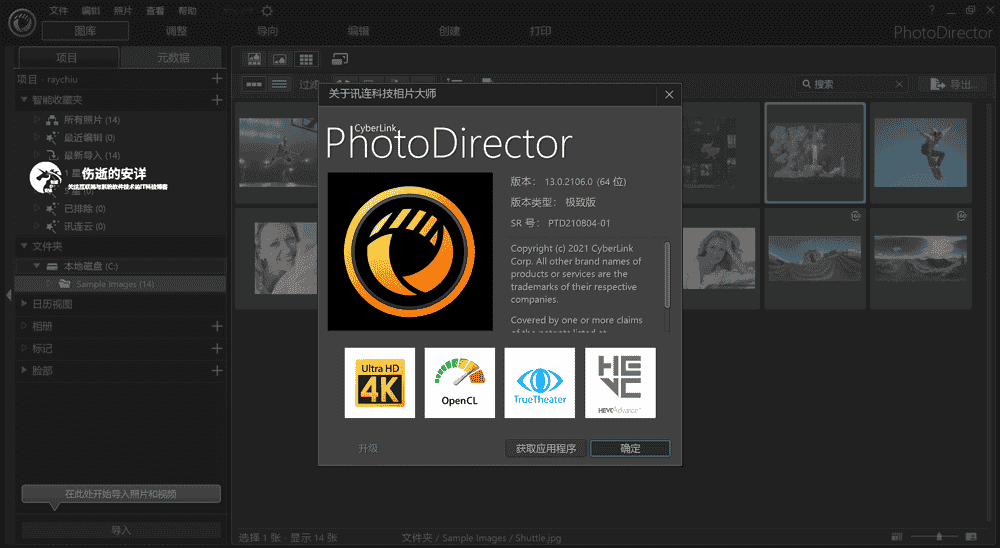Click the 导出 export button

point(954,84)
